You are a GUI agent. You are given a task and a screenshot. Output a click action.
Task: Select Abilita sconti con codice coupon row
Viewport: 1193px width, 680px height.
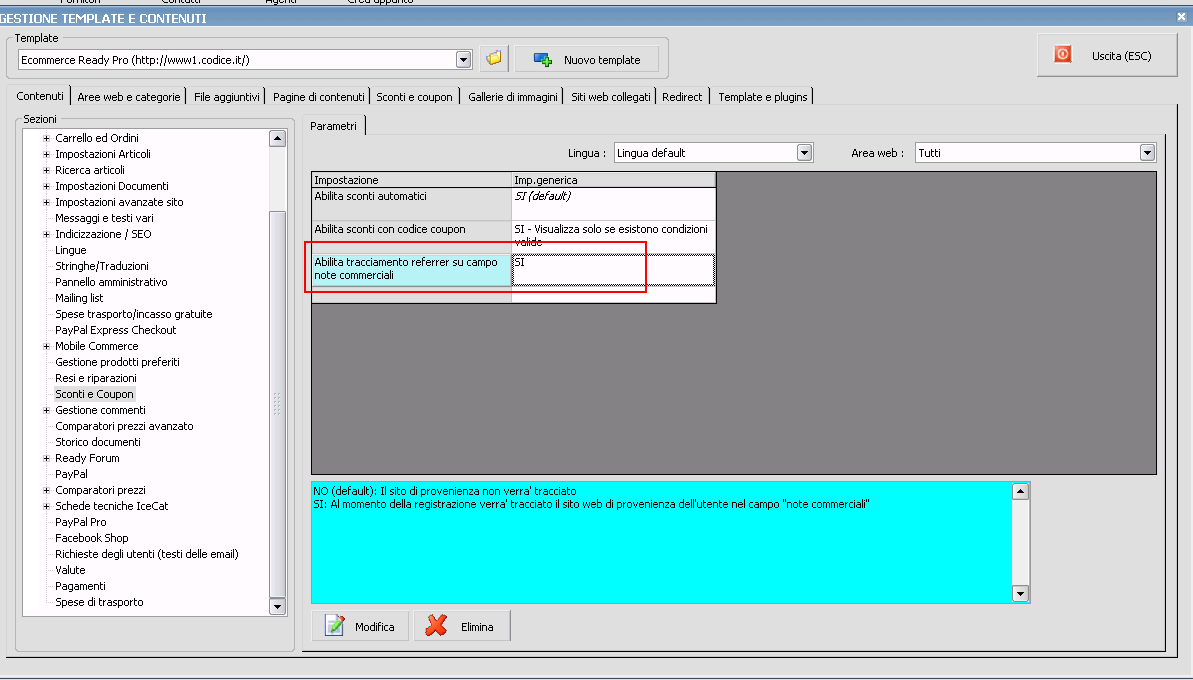click(x=514, y=237)
